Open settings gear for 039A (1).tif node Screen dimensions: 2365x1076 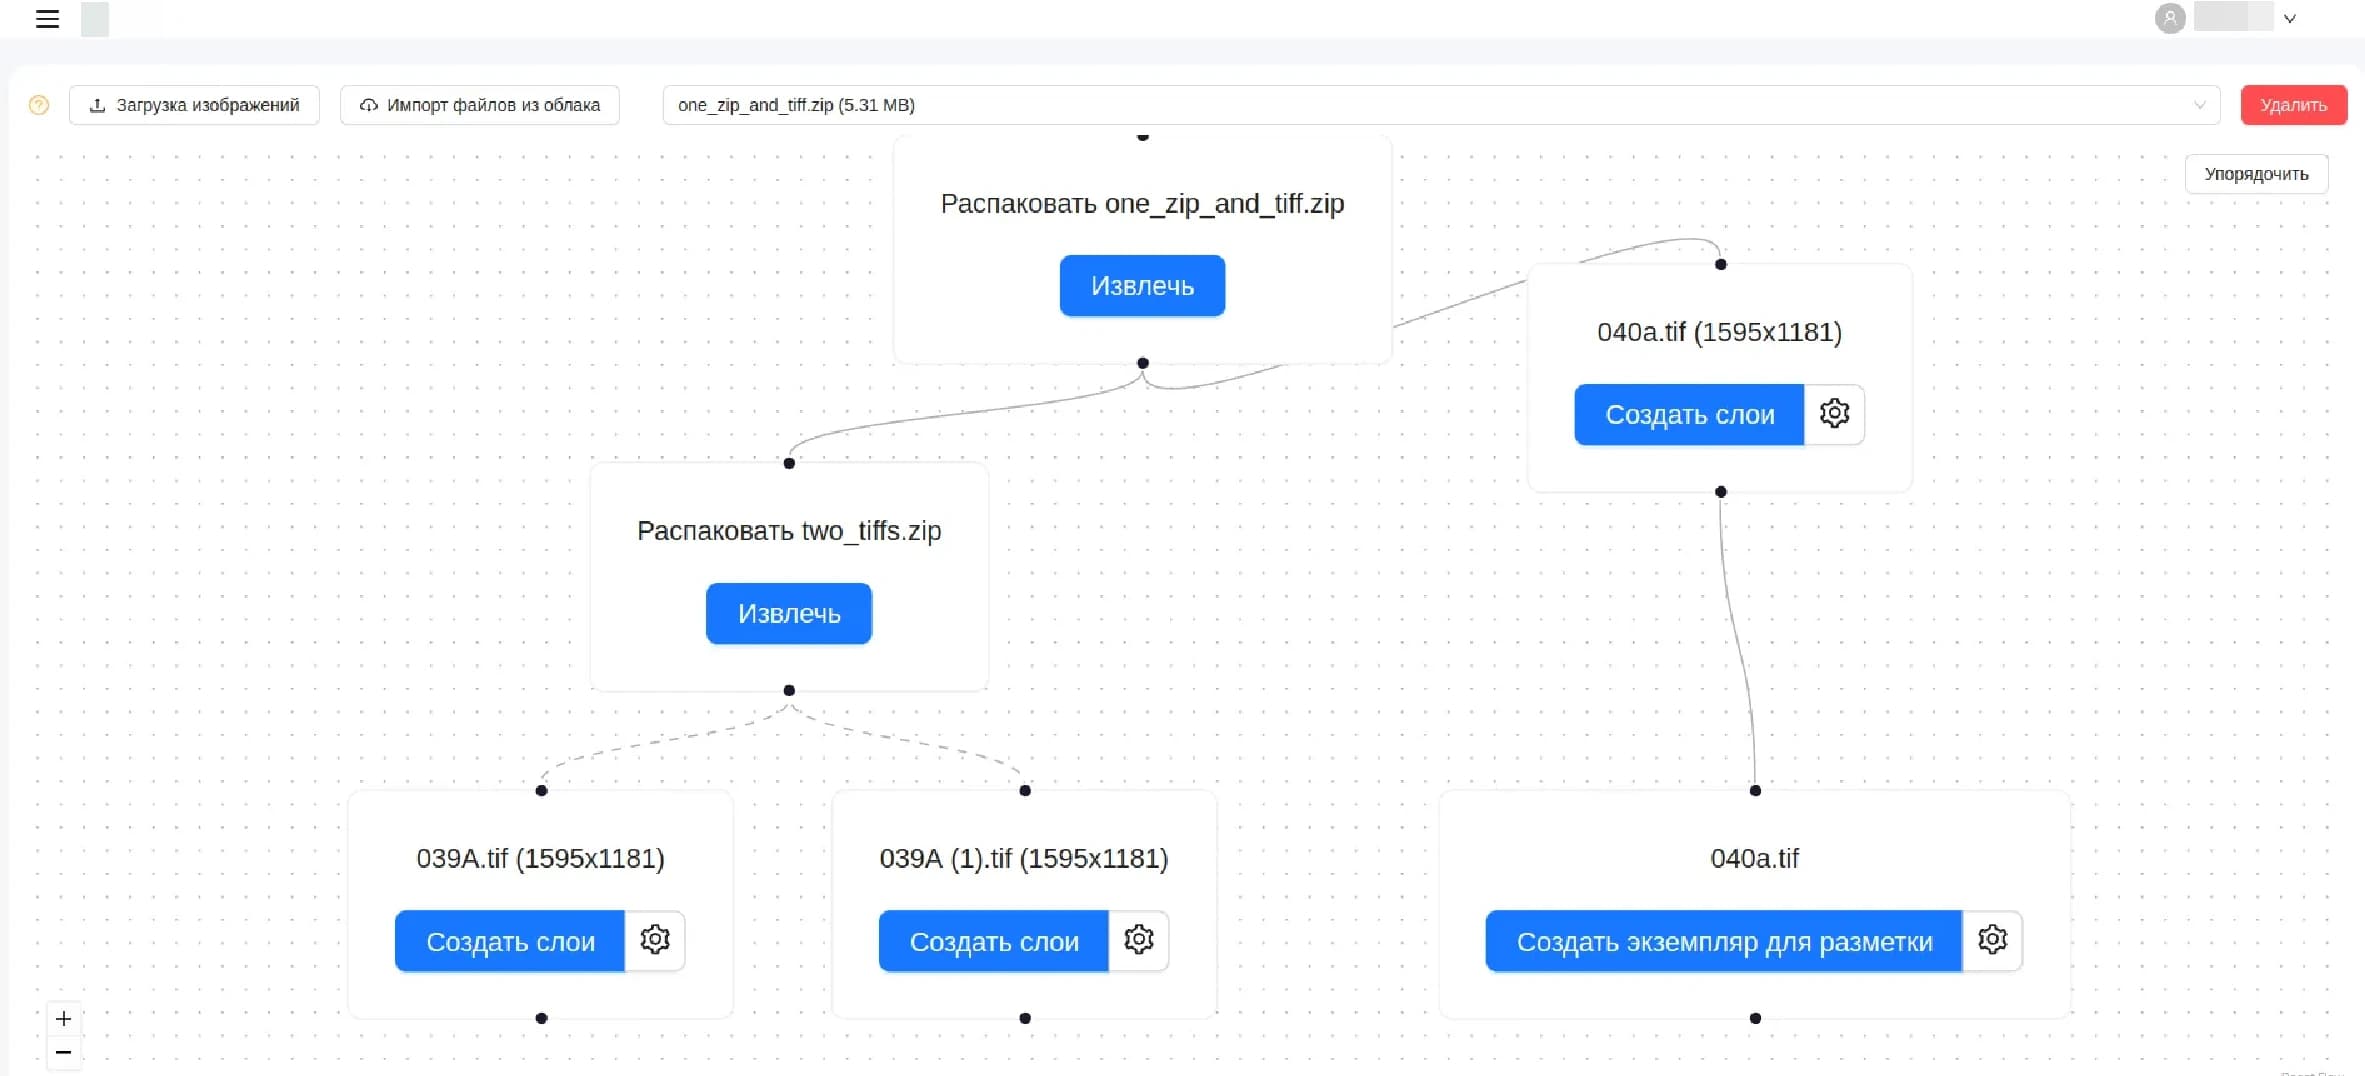point(1139,940)
